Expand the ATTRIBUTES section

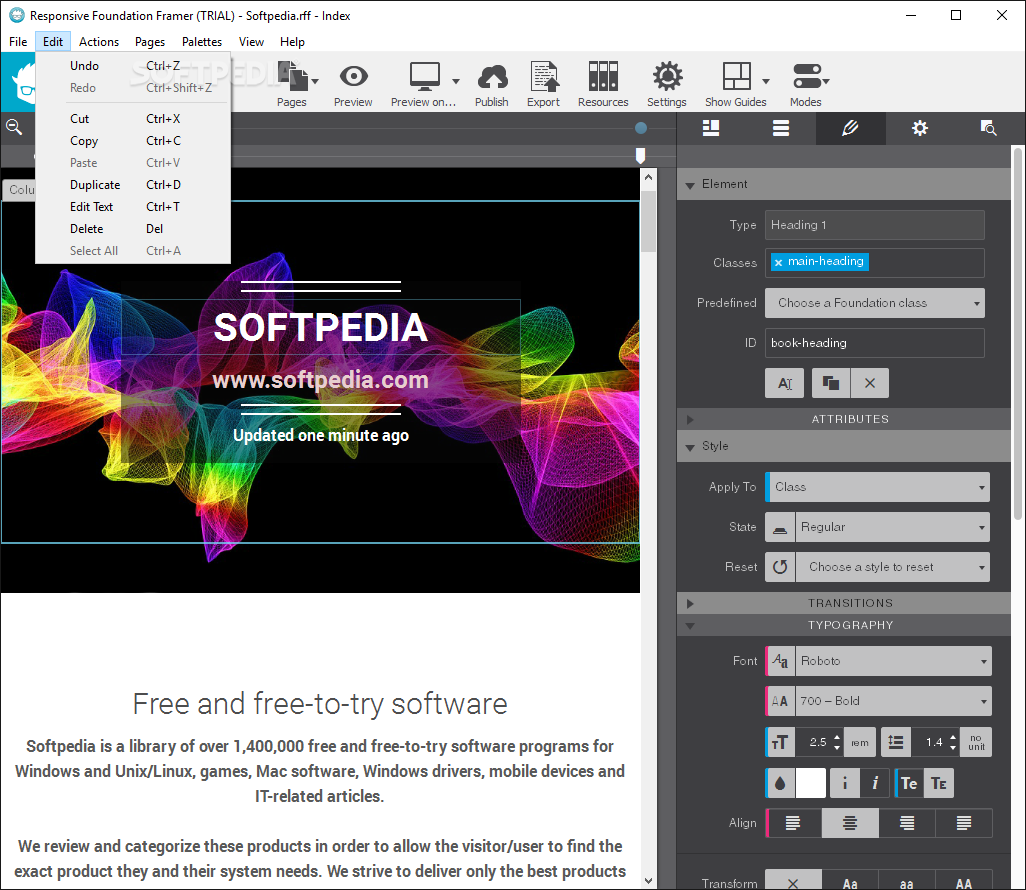click(690, 419)
